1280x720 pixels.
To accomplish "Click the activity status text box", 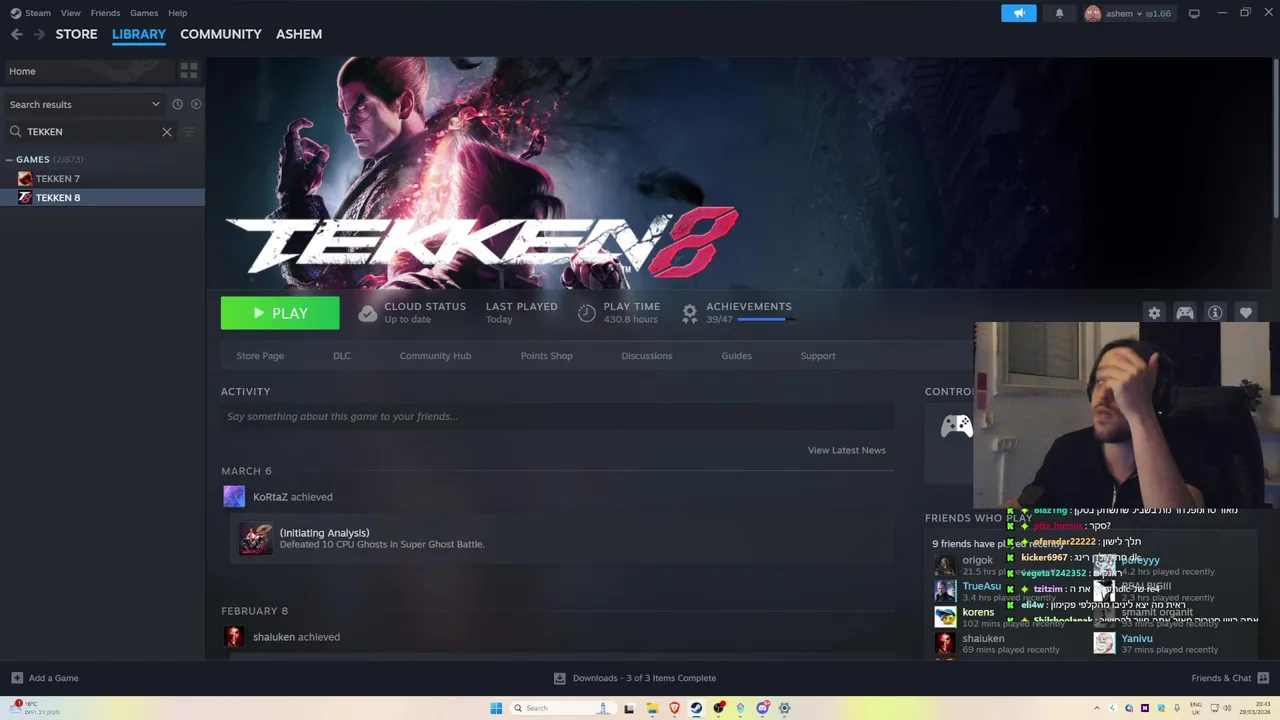I will [558, 417].
